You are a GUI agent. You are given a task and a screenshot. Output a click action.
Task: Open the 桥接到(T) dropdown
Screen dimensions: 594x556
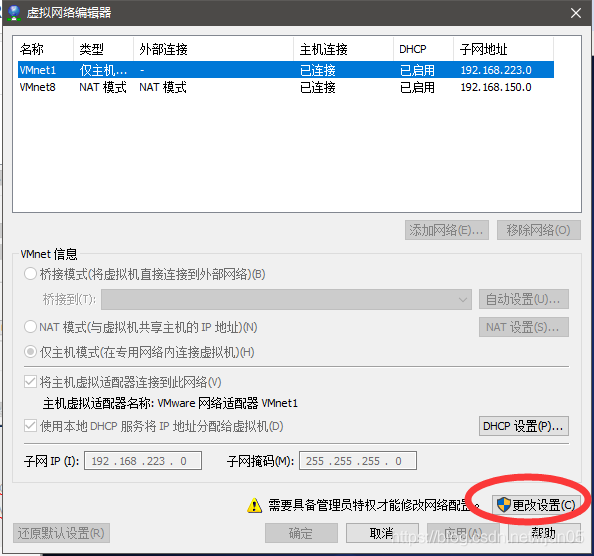286,300
